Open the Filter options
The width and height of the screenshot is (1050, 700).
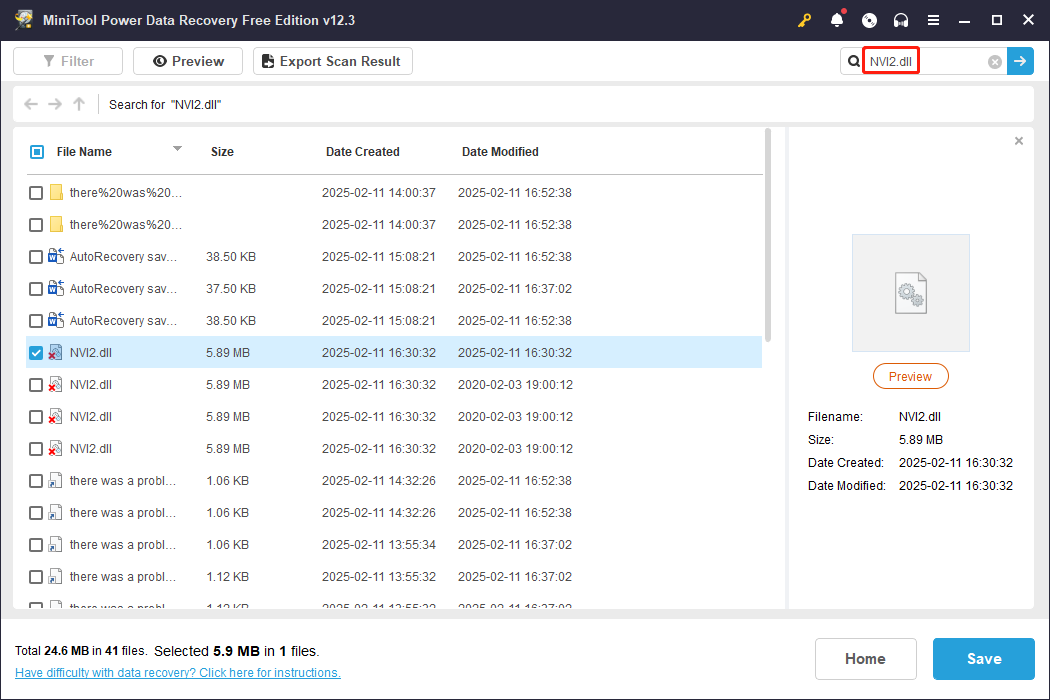click(x=68, y=62)
